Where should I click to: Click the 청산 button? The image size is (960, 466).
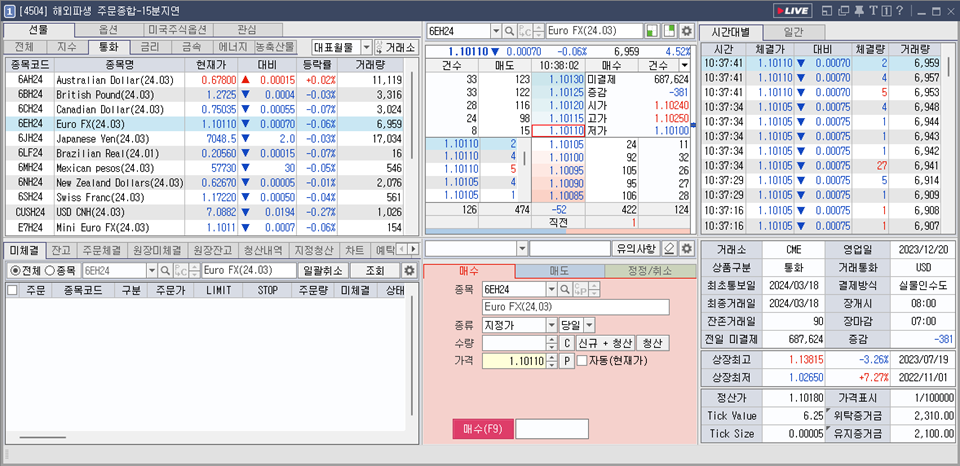pyautogui.click(x=653, y=343)
